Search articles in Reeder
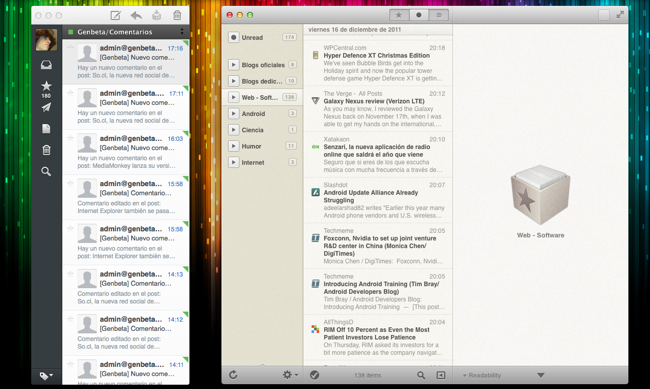The image size is (650, 389). (x=421, y=375)
